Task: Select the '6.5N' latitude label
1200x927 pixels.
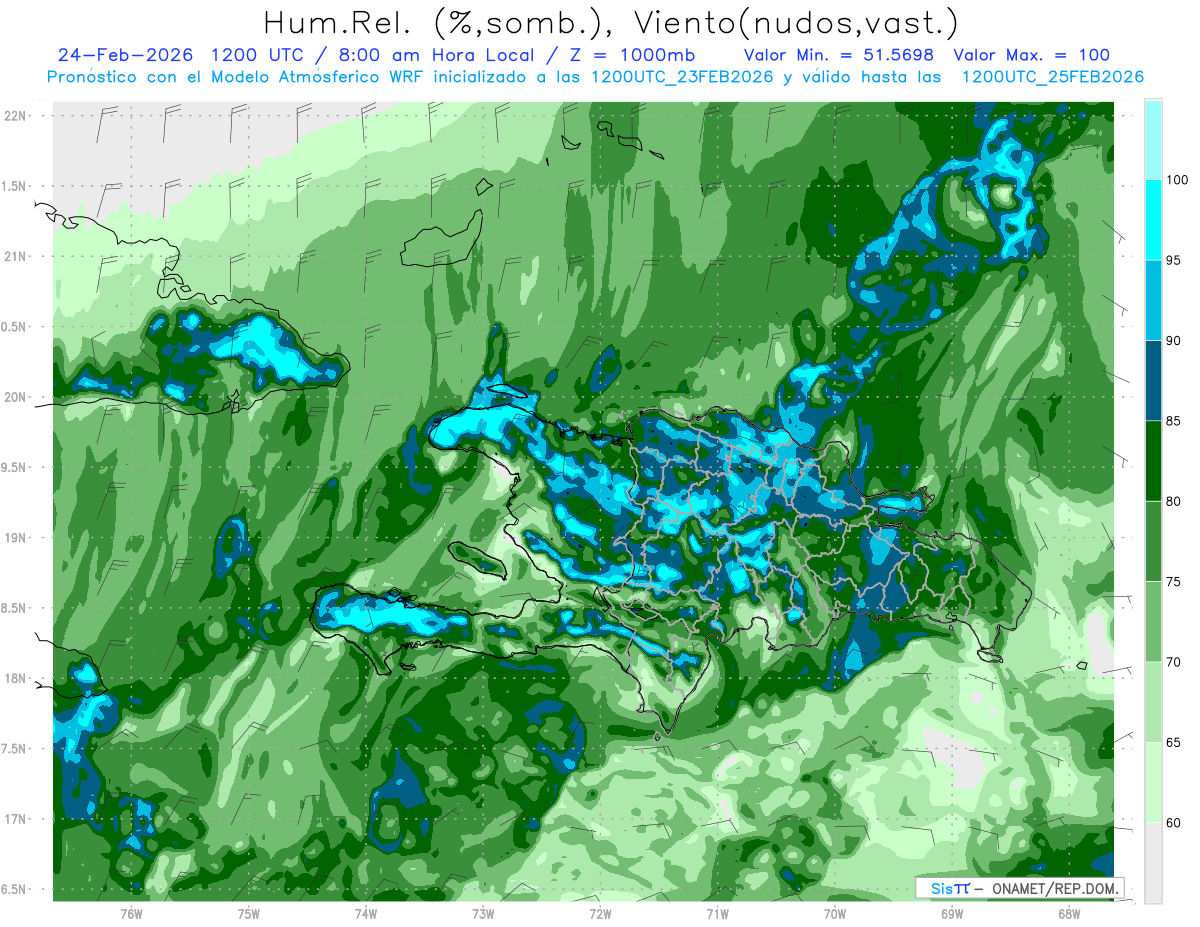Action: (13, 889)
